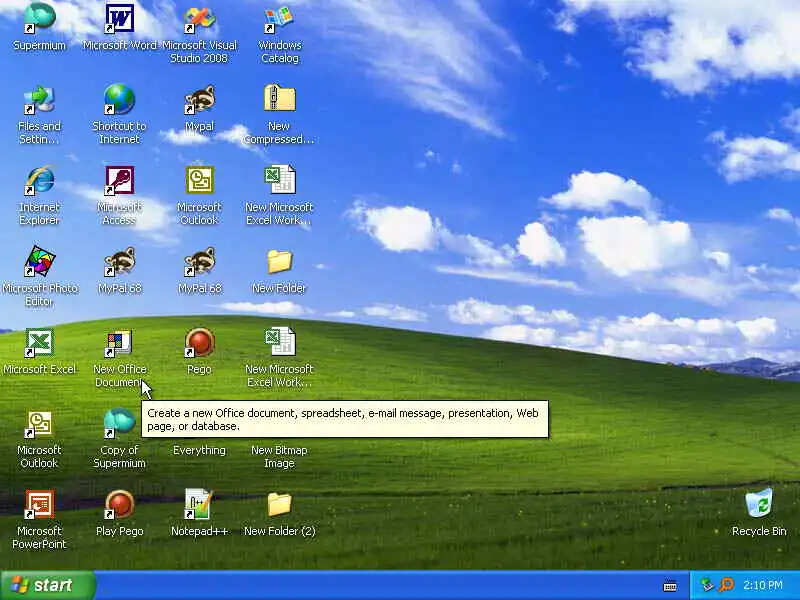The width and height of the screenshot is (800, 600).
Task: Click the 2:10 PM taskbar clock
Action: [763, 585]
